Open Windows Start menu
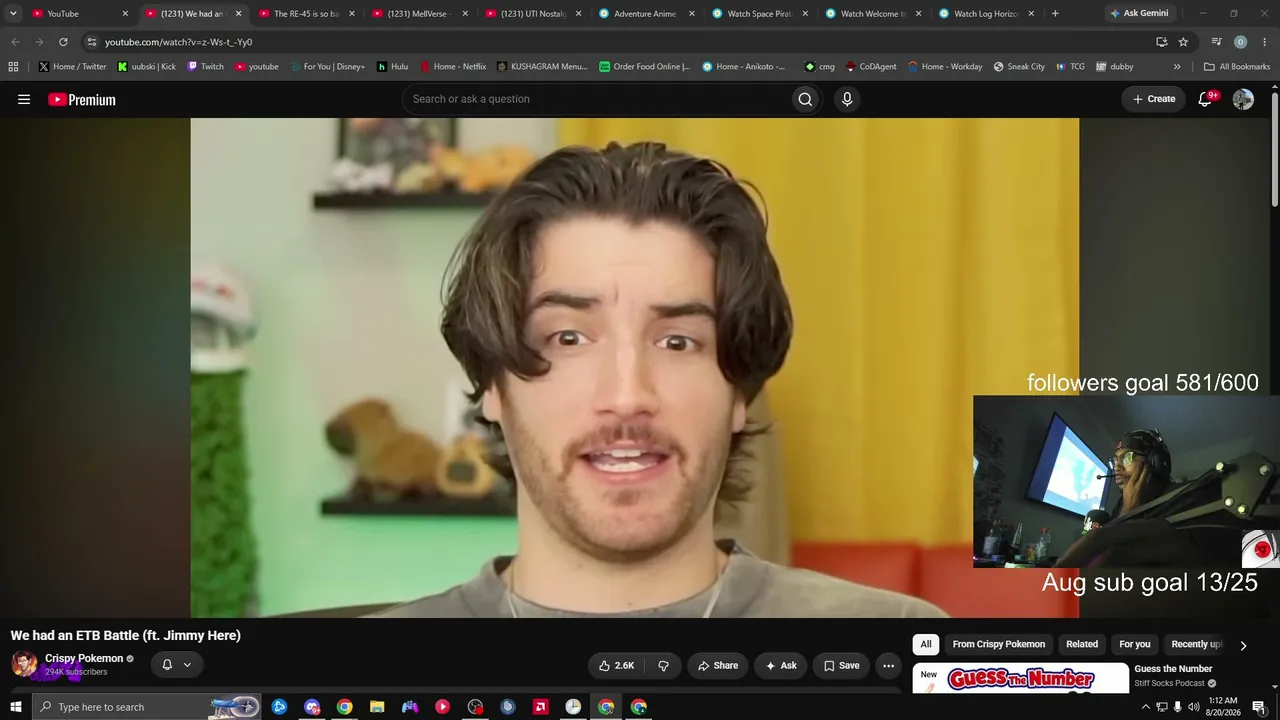Image resolution: width=1280 pixels, height=720 pixels. pos(16,707)
